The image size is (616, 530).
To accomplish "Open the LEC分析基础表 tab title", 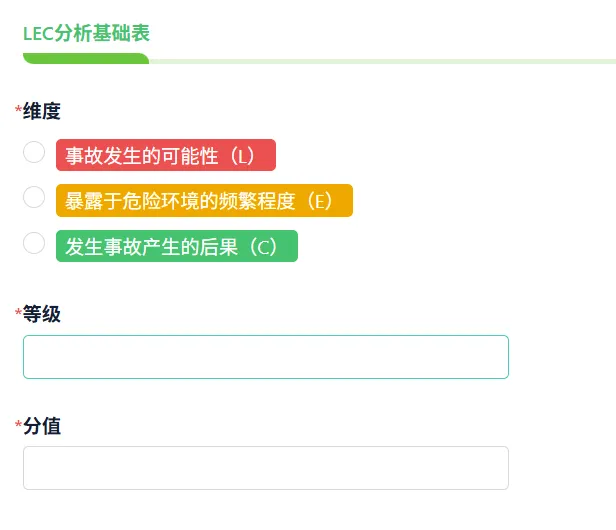I will [86, 33].
